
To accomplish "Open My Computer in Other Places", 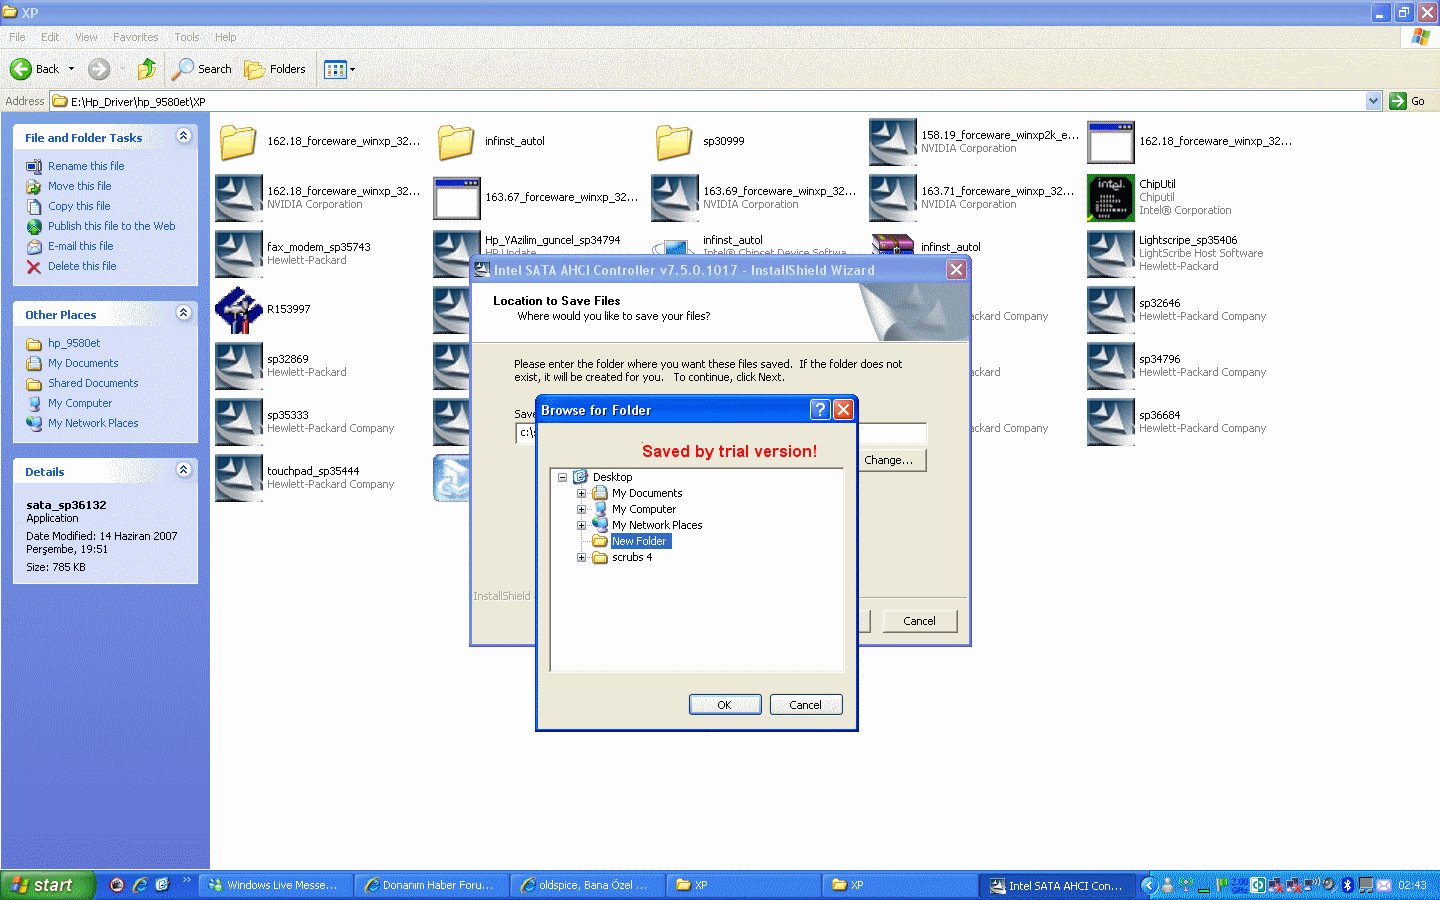I will point(80,403).
